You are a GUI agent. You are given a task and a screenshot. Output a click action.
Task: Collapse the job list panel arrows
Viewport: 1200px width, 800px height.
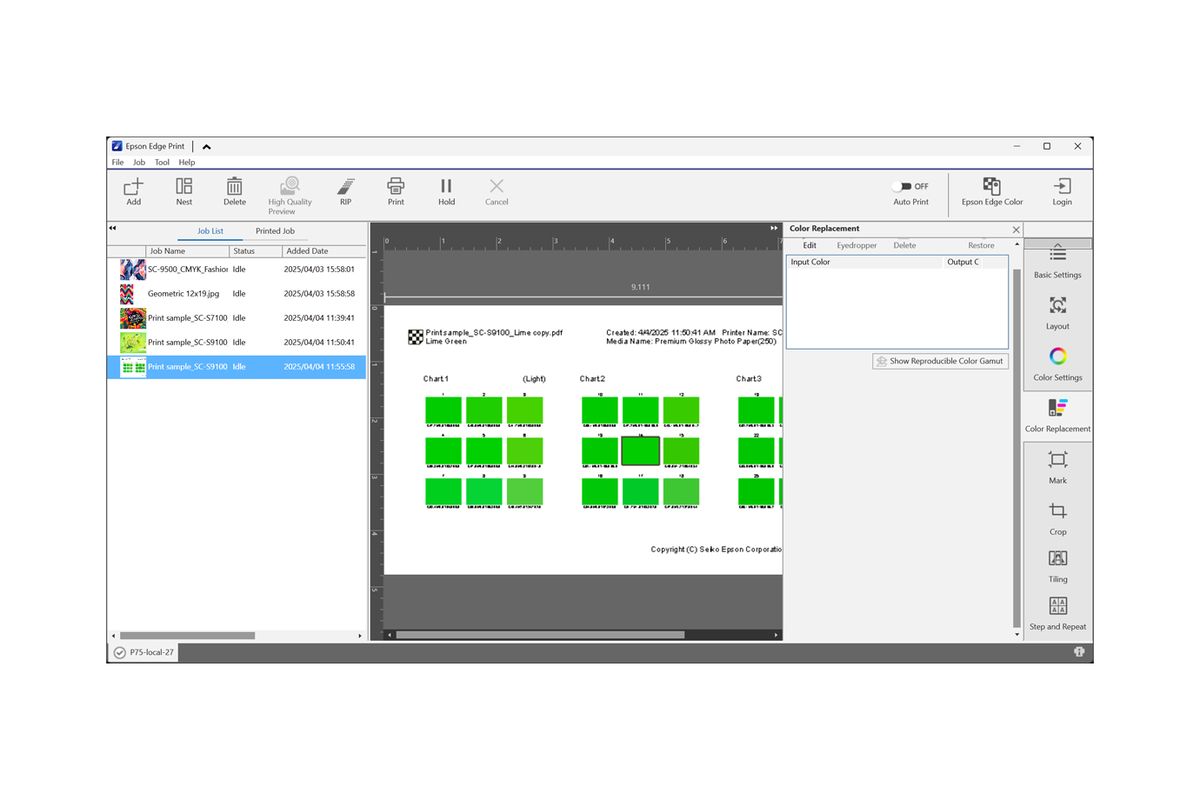(113, 228)
